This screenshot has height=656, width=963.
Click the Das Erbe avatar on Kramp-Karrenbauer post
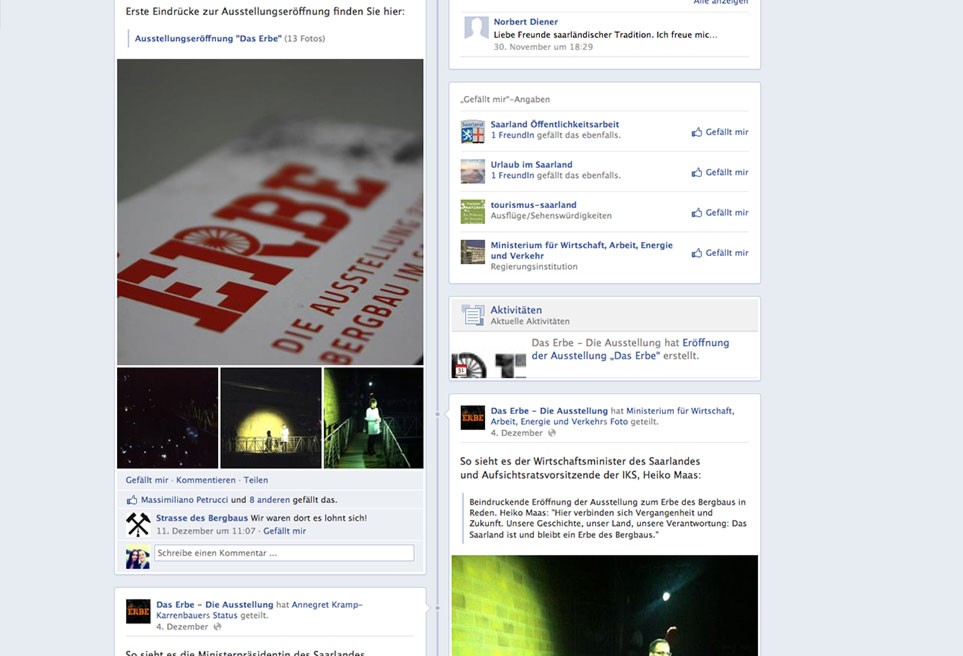pos(138,611)
